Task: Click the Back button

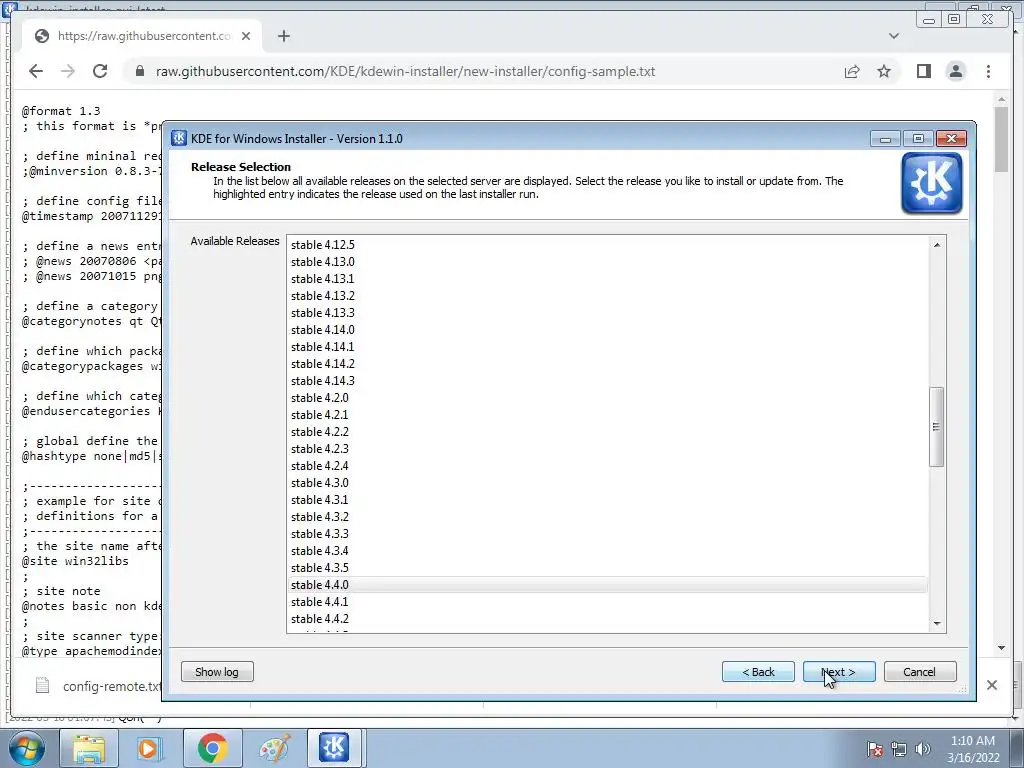Action: tap(758, 672)
